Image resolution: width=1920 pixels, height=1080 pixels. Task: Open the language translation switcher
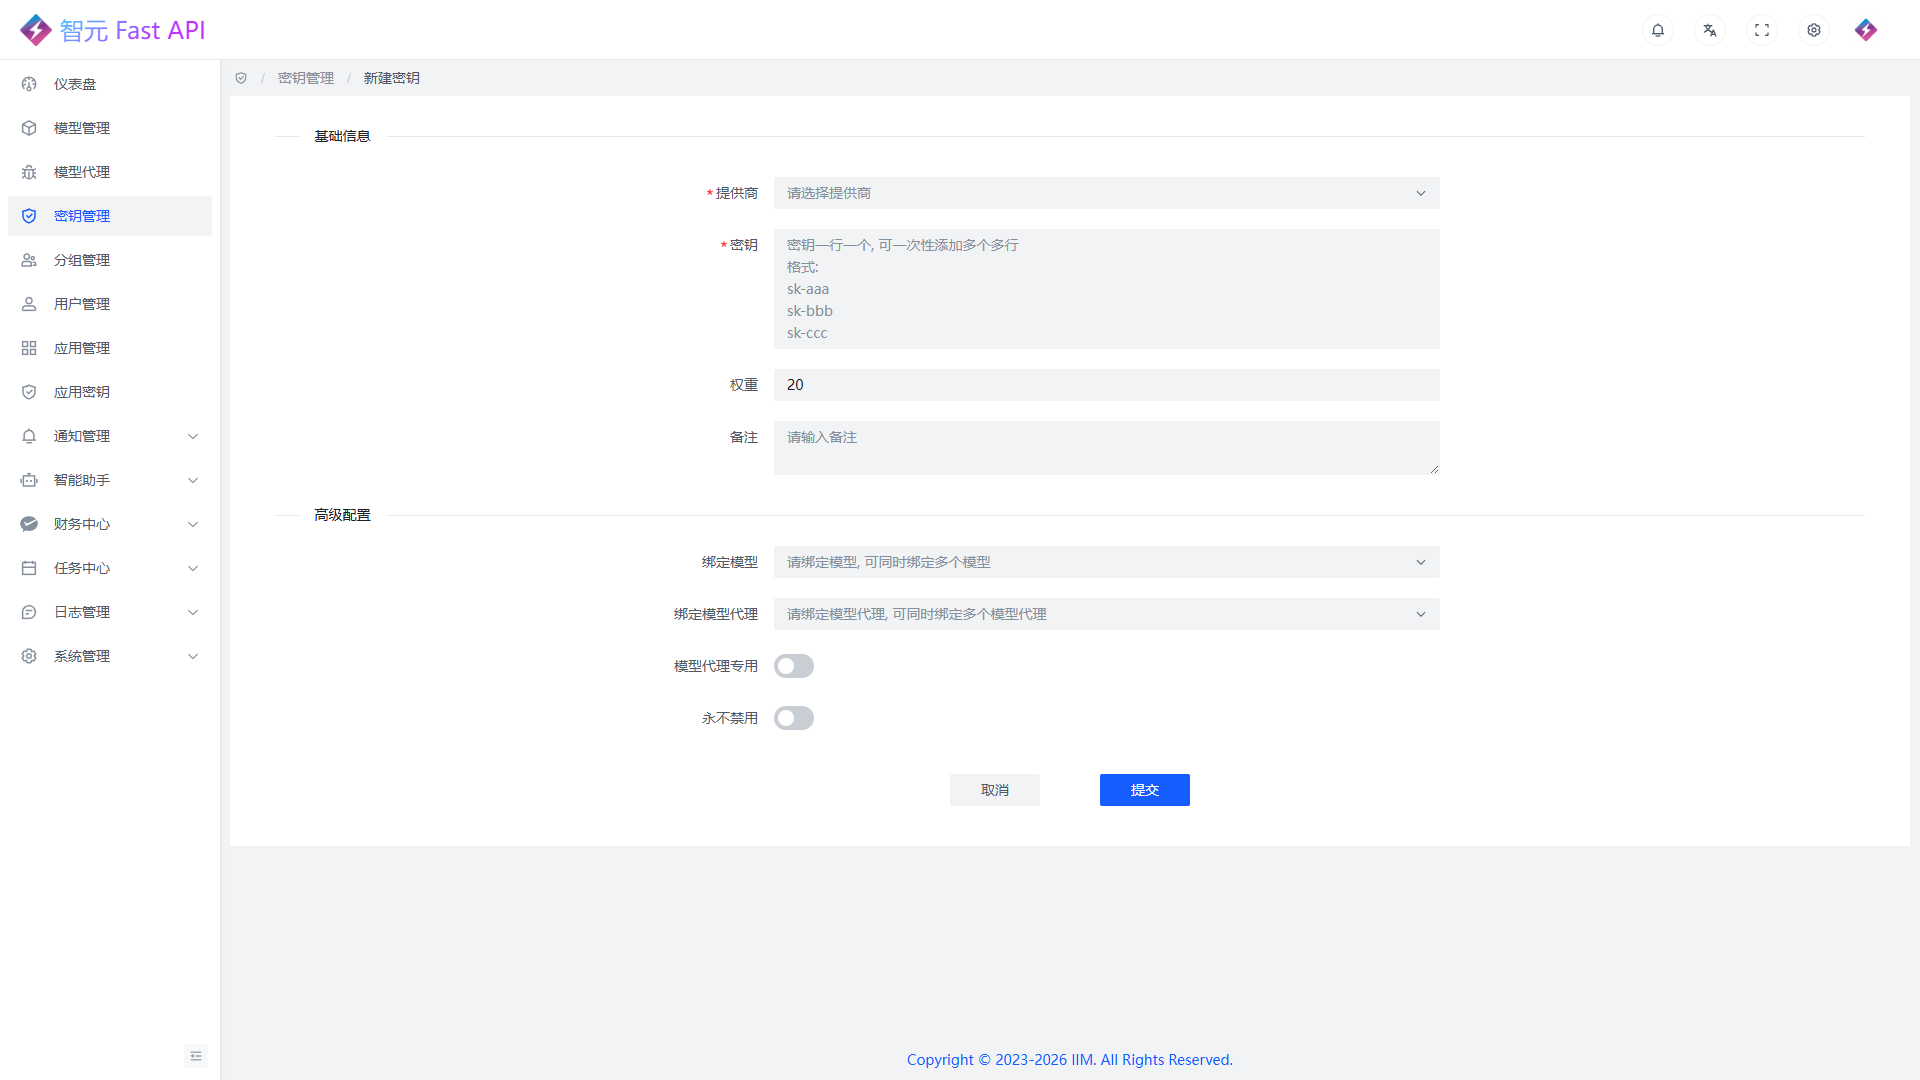click(x=1710, y=30)
